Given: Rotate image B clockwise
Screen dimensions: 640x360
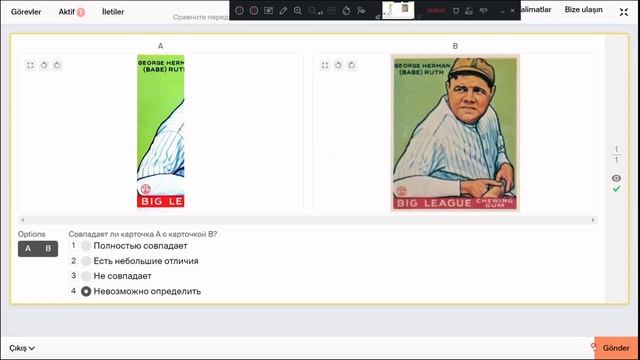Looking at the screenshot, I should 352,65.
